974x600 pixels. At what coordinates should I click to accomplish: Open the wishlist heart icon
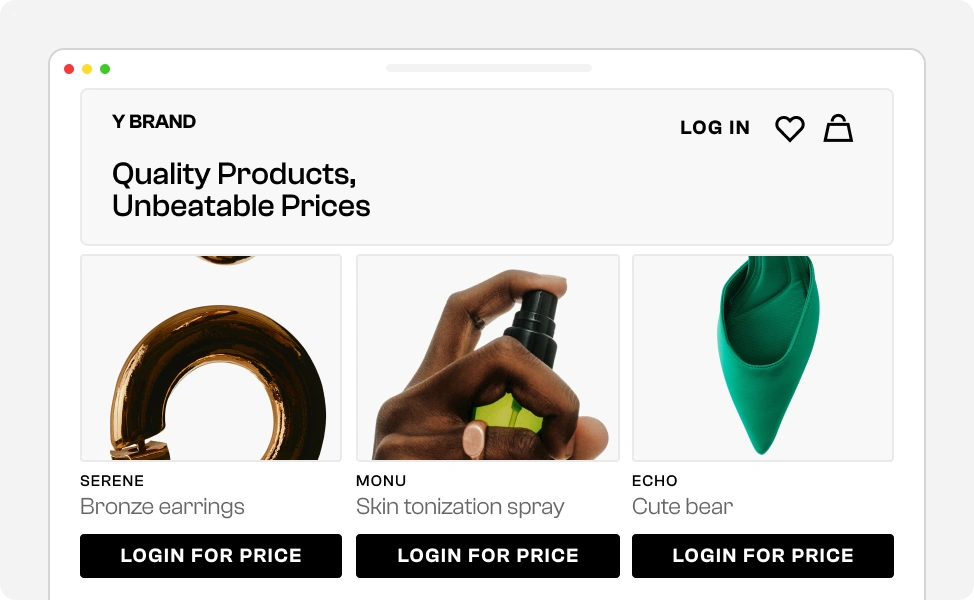789,128
